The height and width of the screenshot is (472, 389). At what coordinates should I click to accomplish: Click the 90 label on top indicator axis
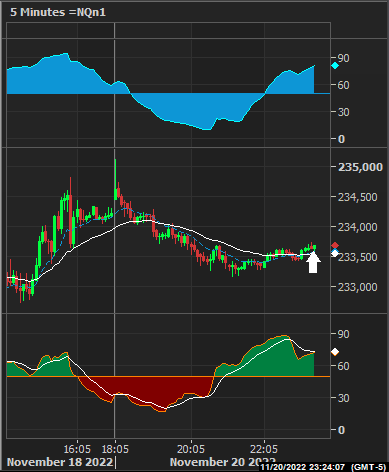point(344,58)
